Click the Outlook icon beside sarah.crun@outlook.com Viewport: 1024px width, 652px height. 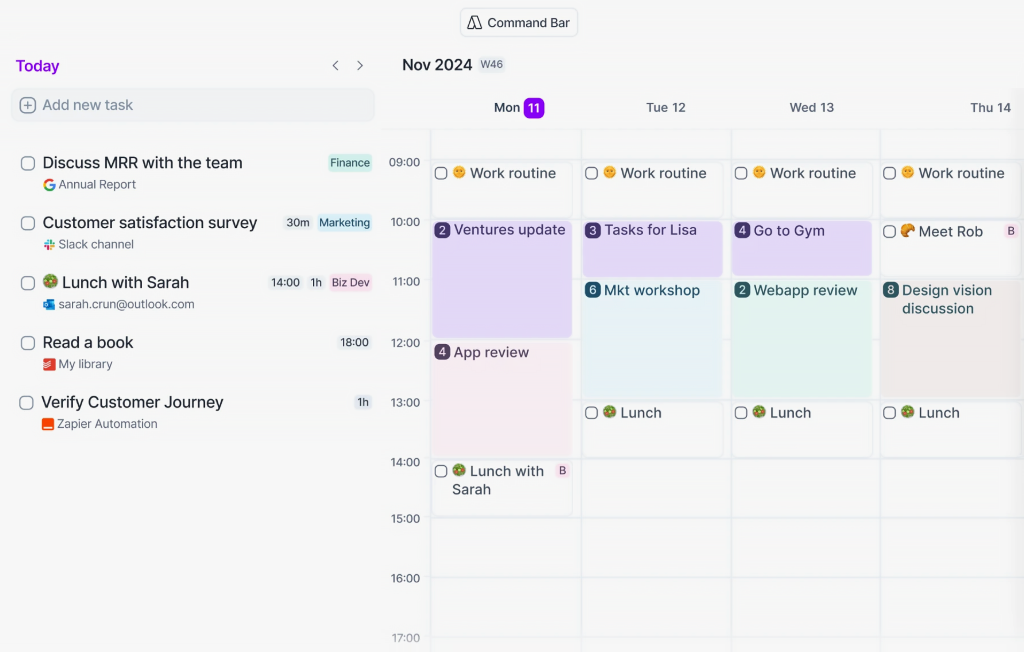[49, 305]
